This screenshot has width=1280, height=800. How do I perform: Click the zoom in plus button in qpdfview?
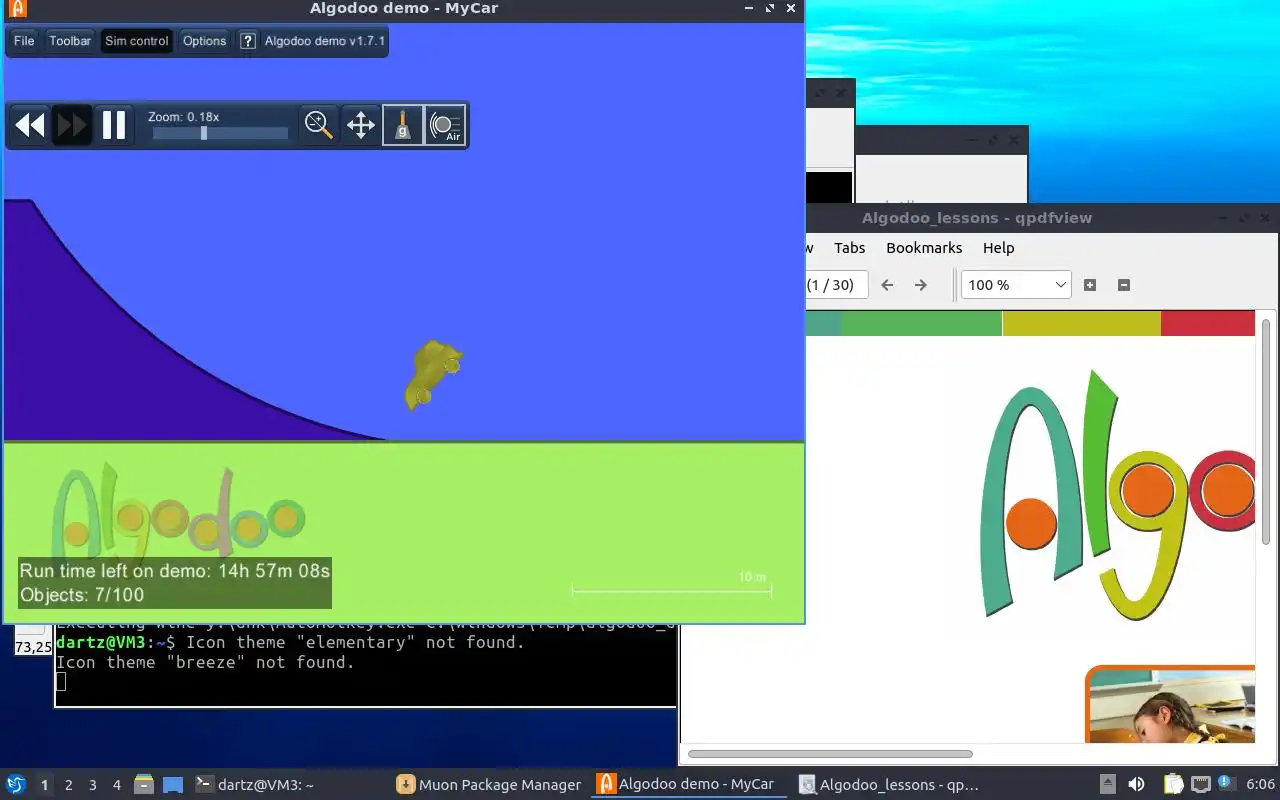point(1090,285)
